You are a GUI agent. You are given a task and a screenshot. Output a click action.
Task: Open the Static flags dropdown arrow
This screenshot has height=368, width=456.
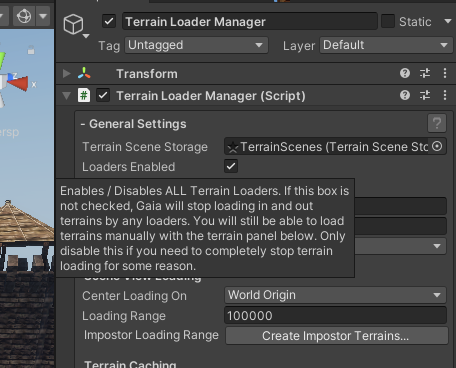[448, 21]
